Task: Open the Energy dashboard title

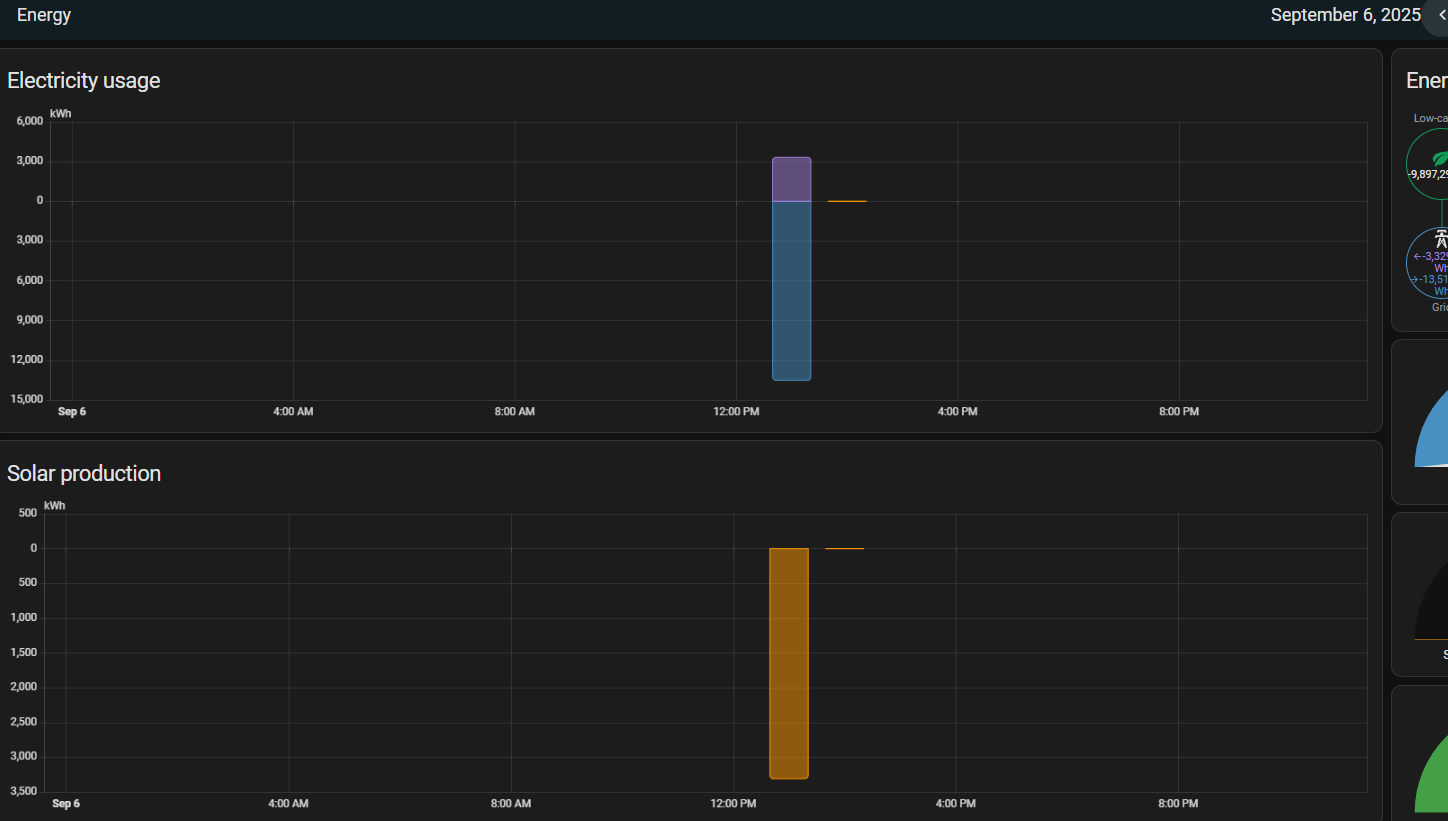Action: click(x=44, y=15)
